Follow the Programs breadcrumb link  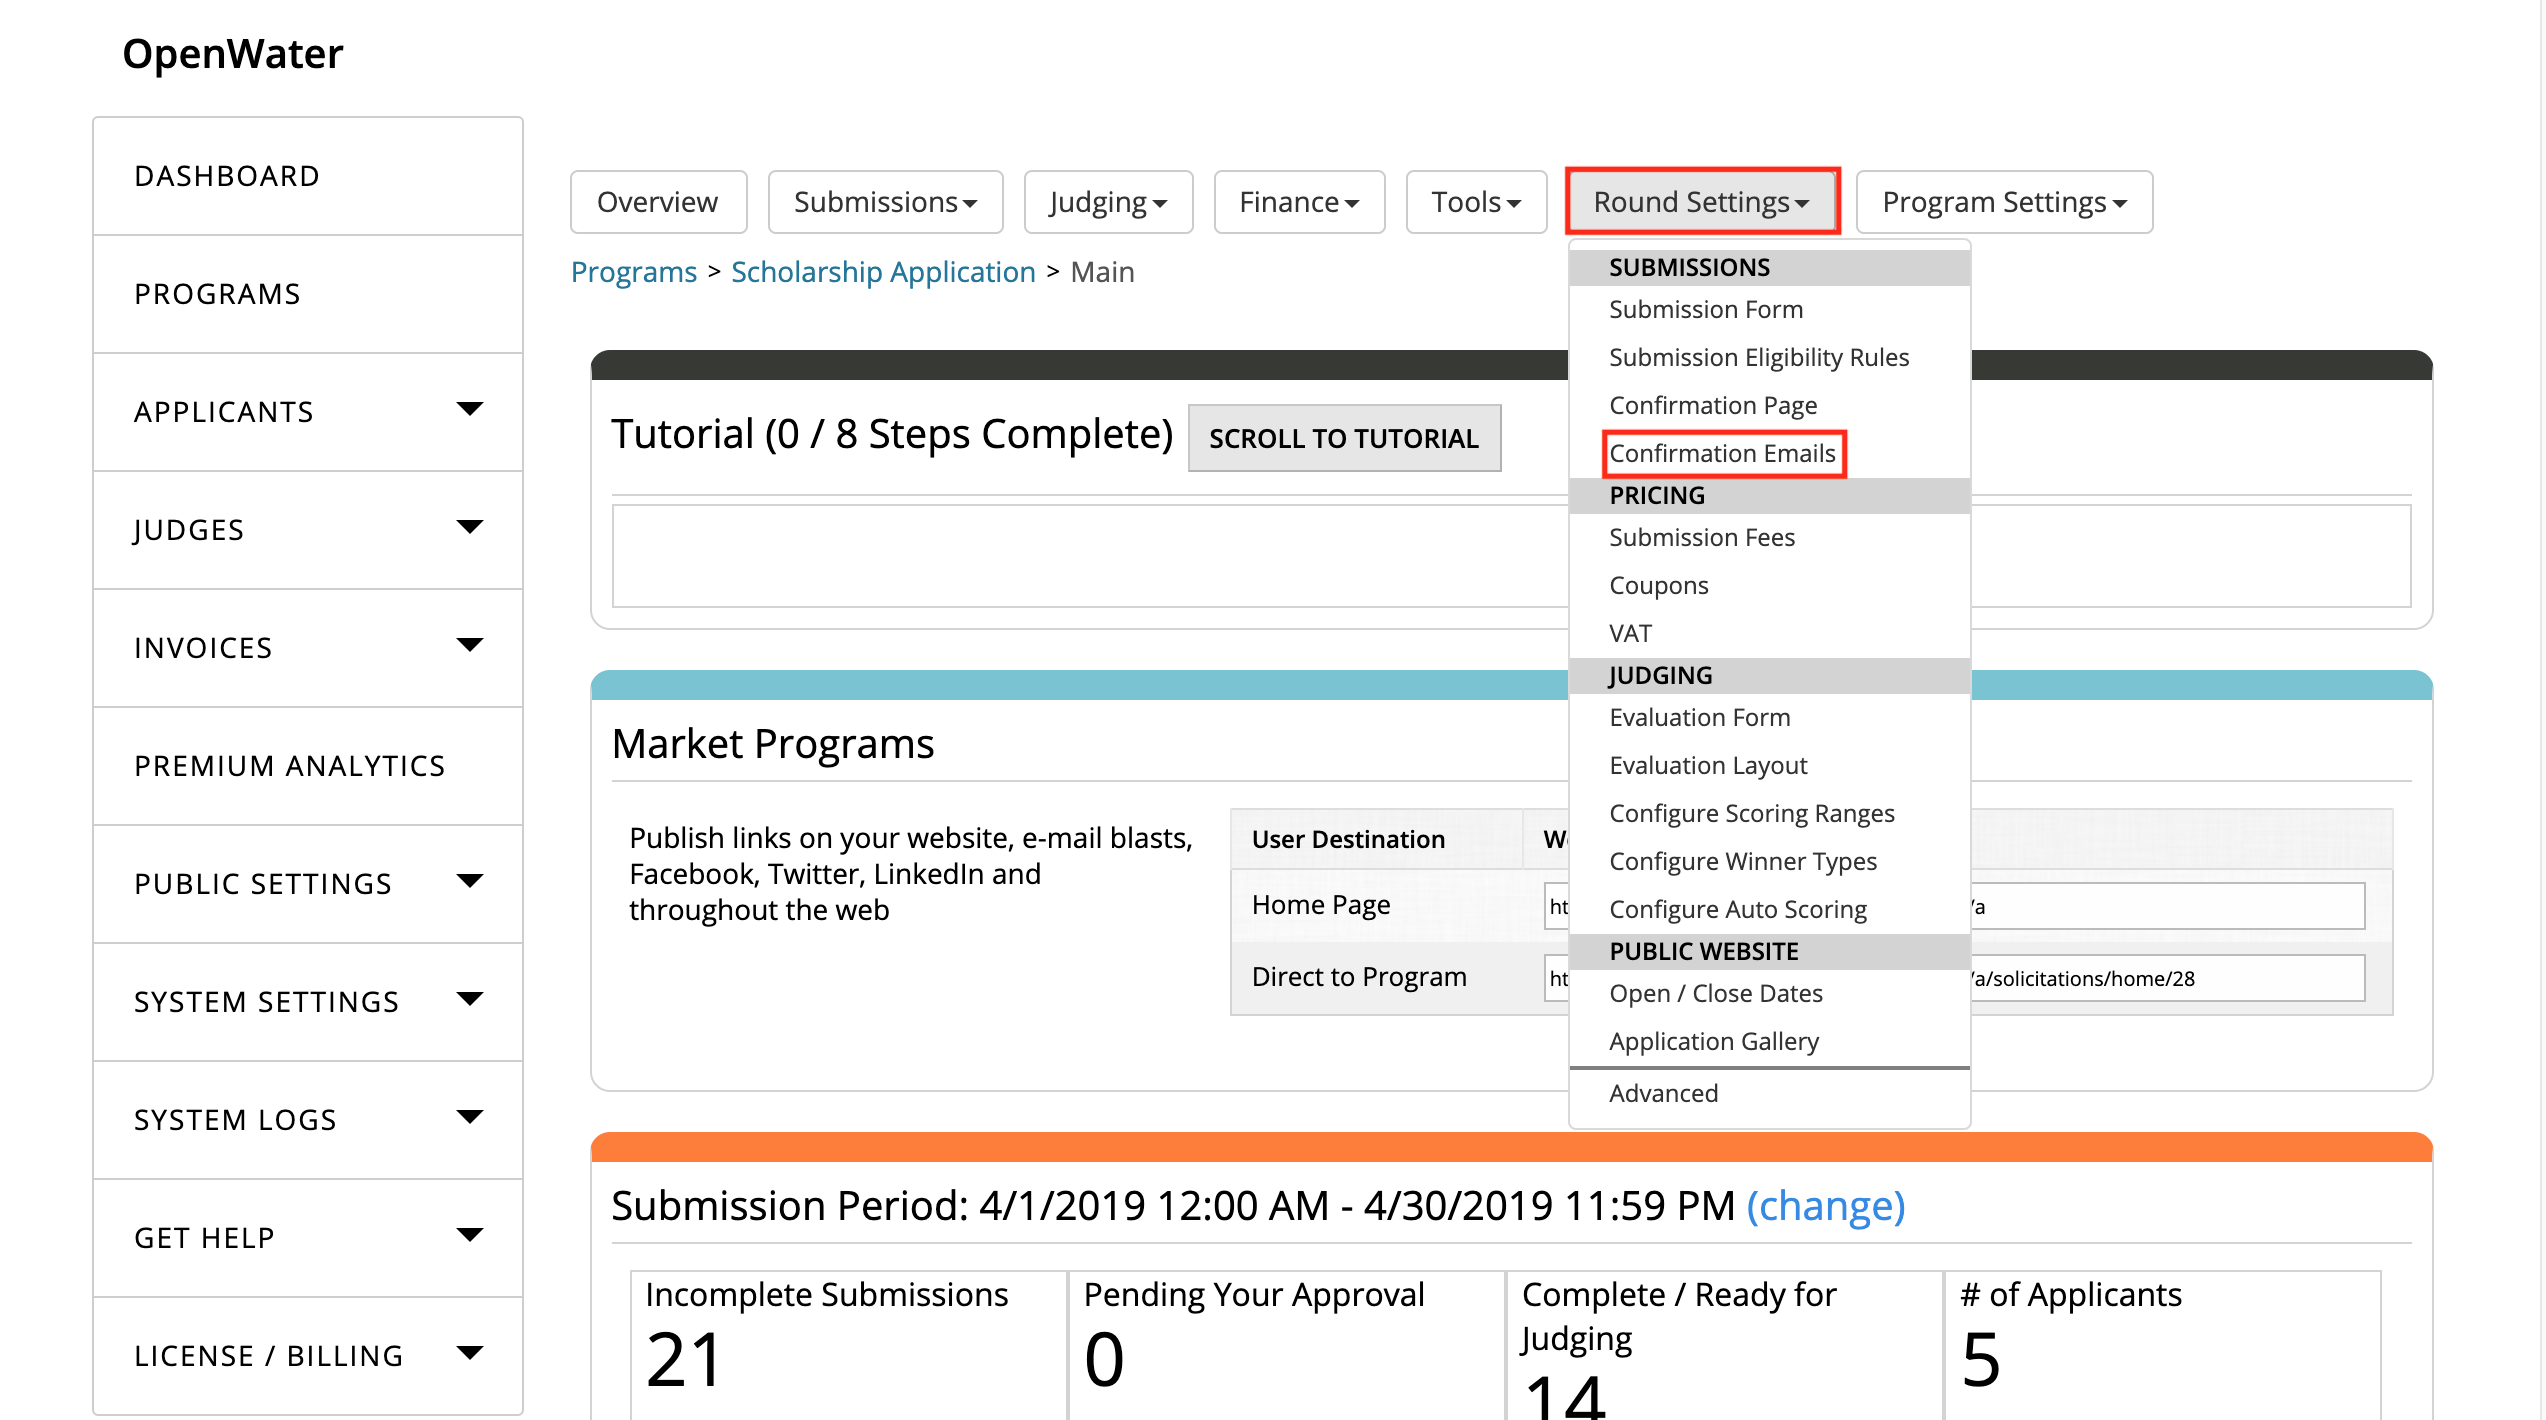(634, 272)
